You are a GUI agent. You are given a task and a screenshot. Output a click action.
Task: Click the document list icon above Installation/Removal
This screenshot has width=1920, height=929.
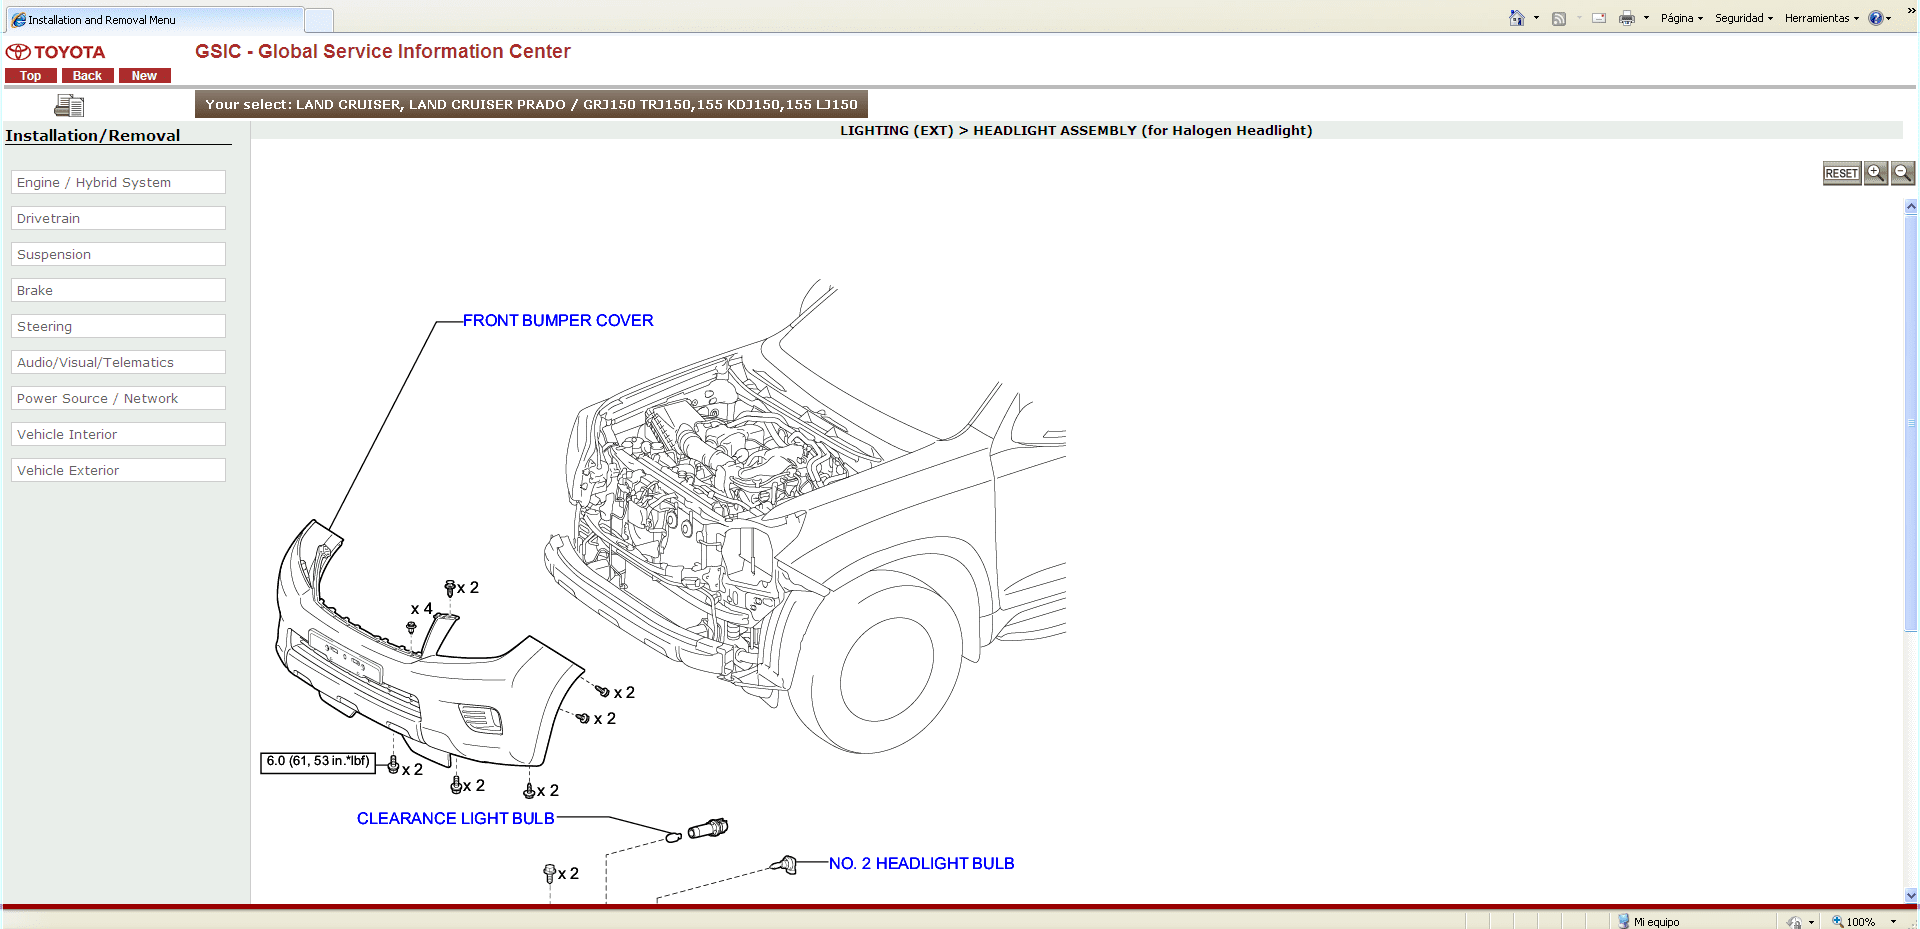click(68, 105)
